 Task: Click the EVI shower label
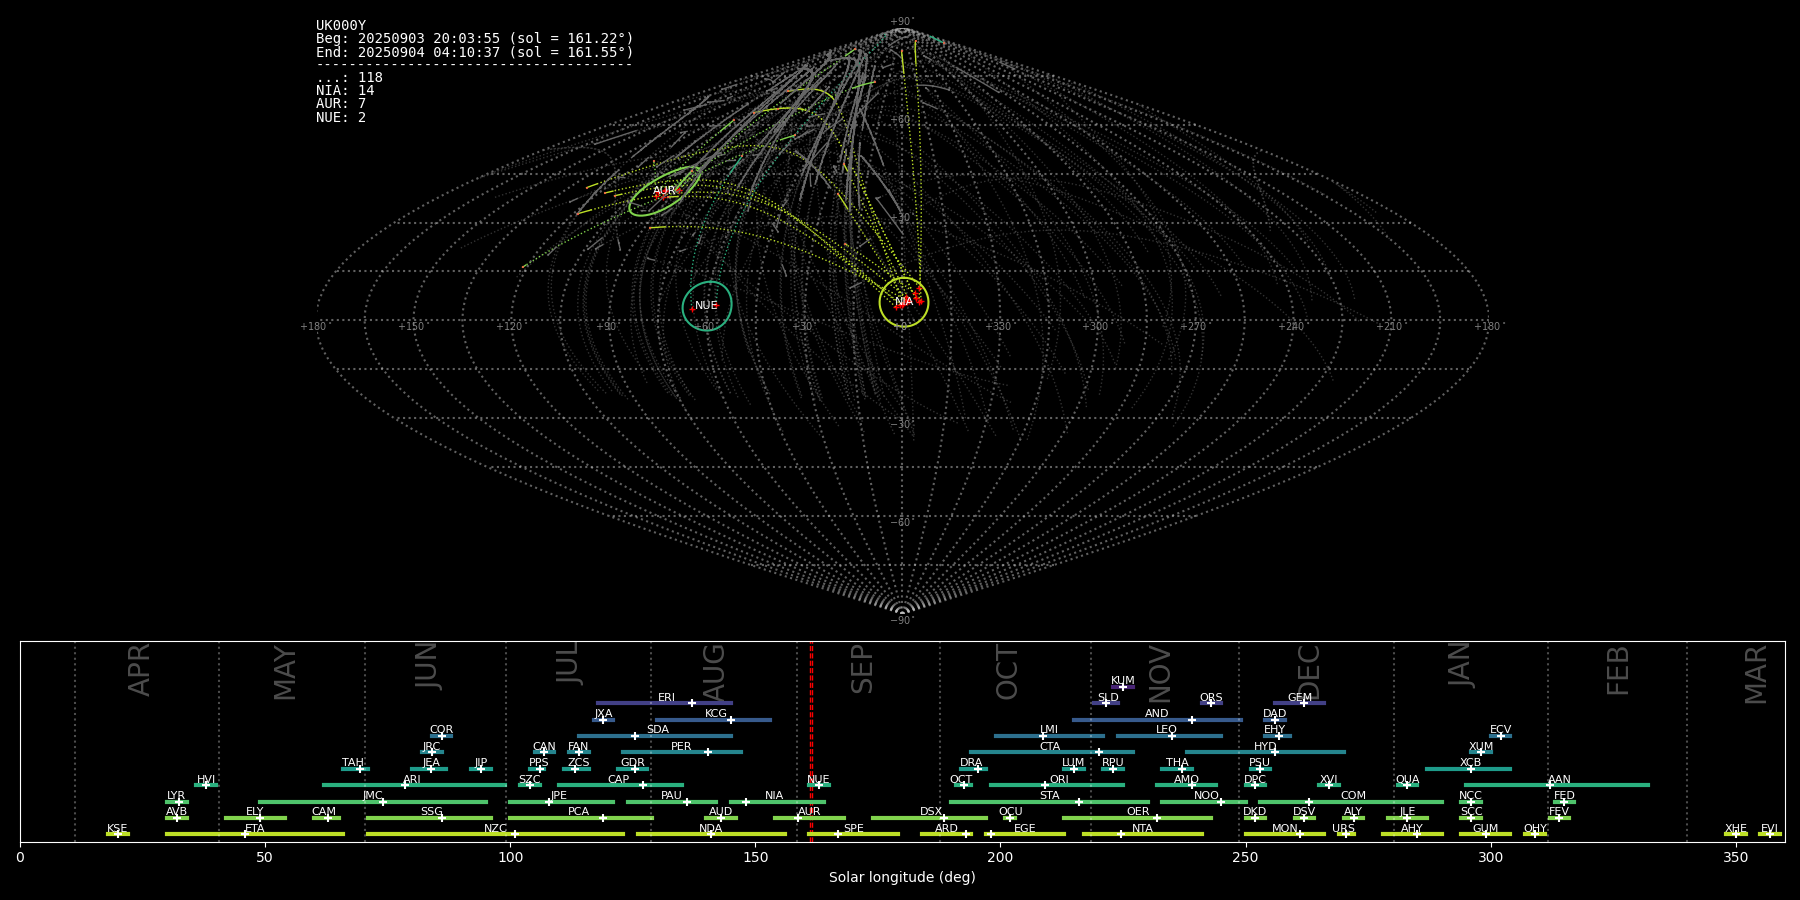tap(1770, 829)
